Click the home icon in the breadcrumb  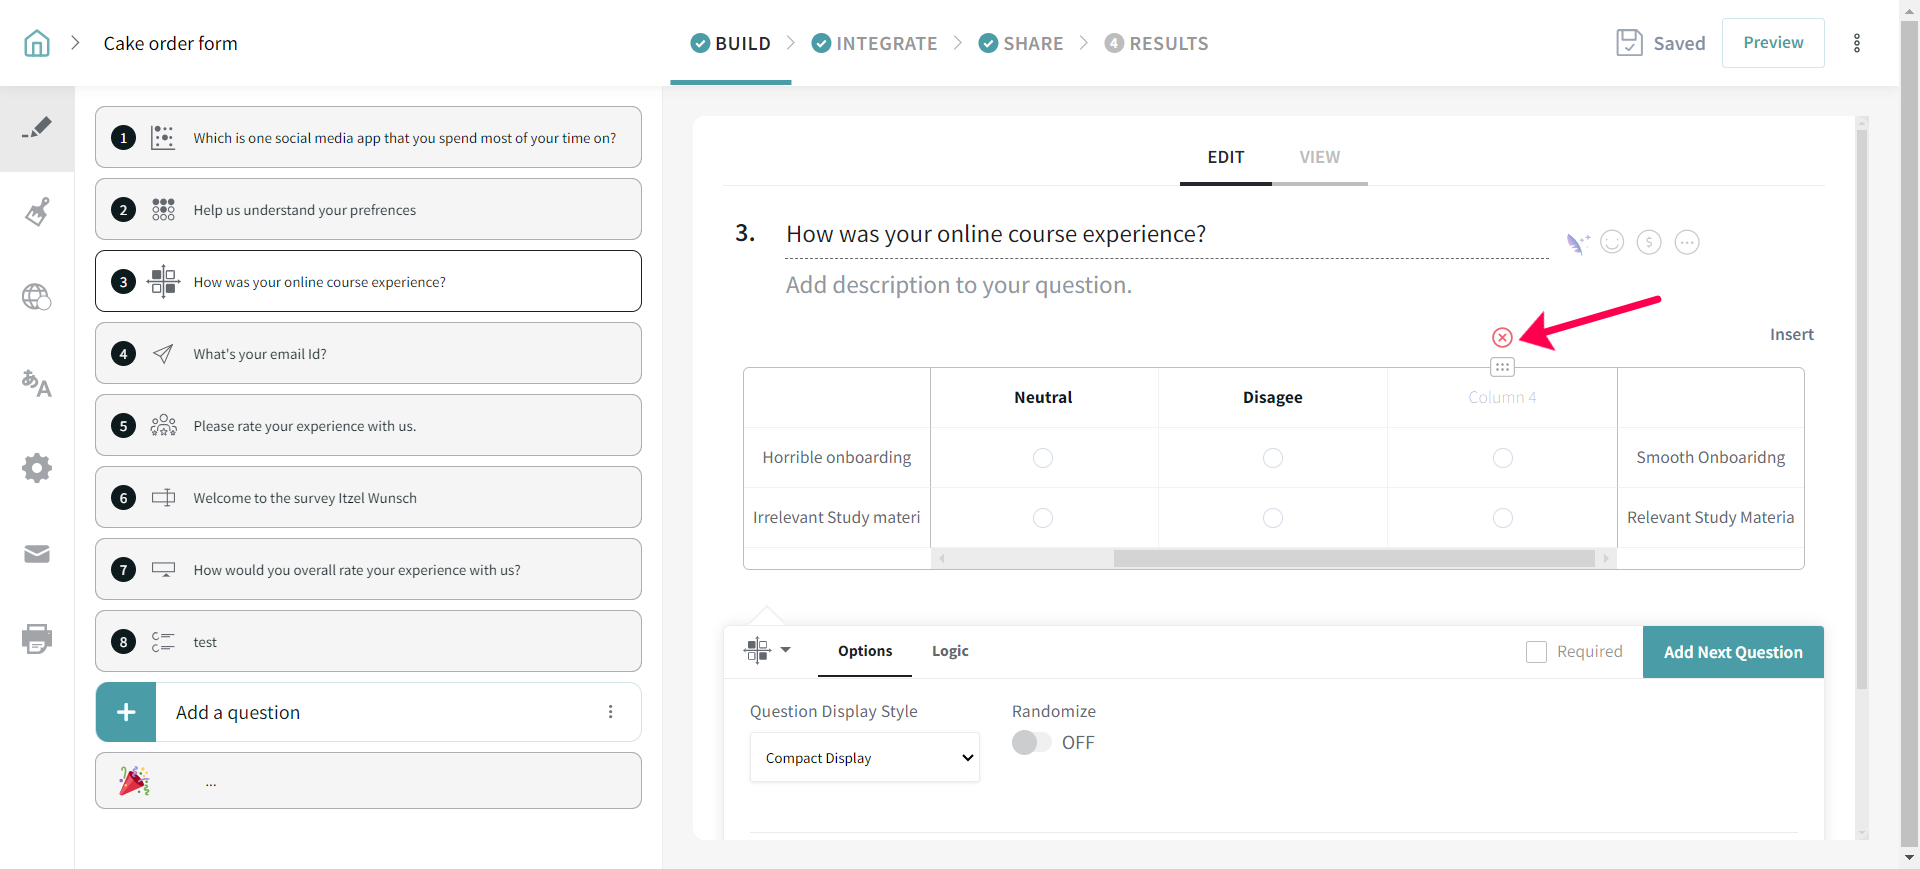(x=37, y=43)
